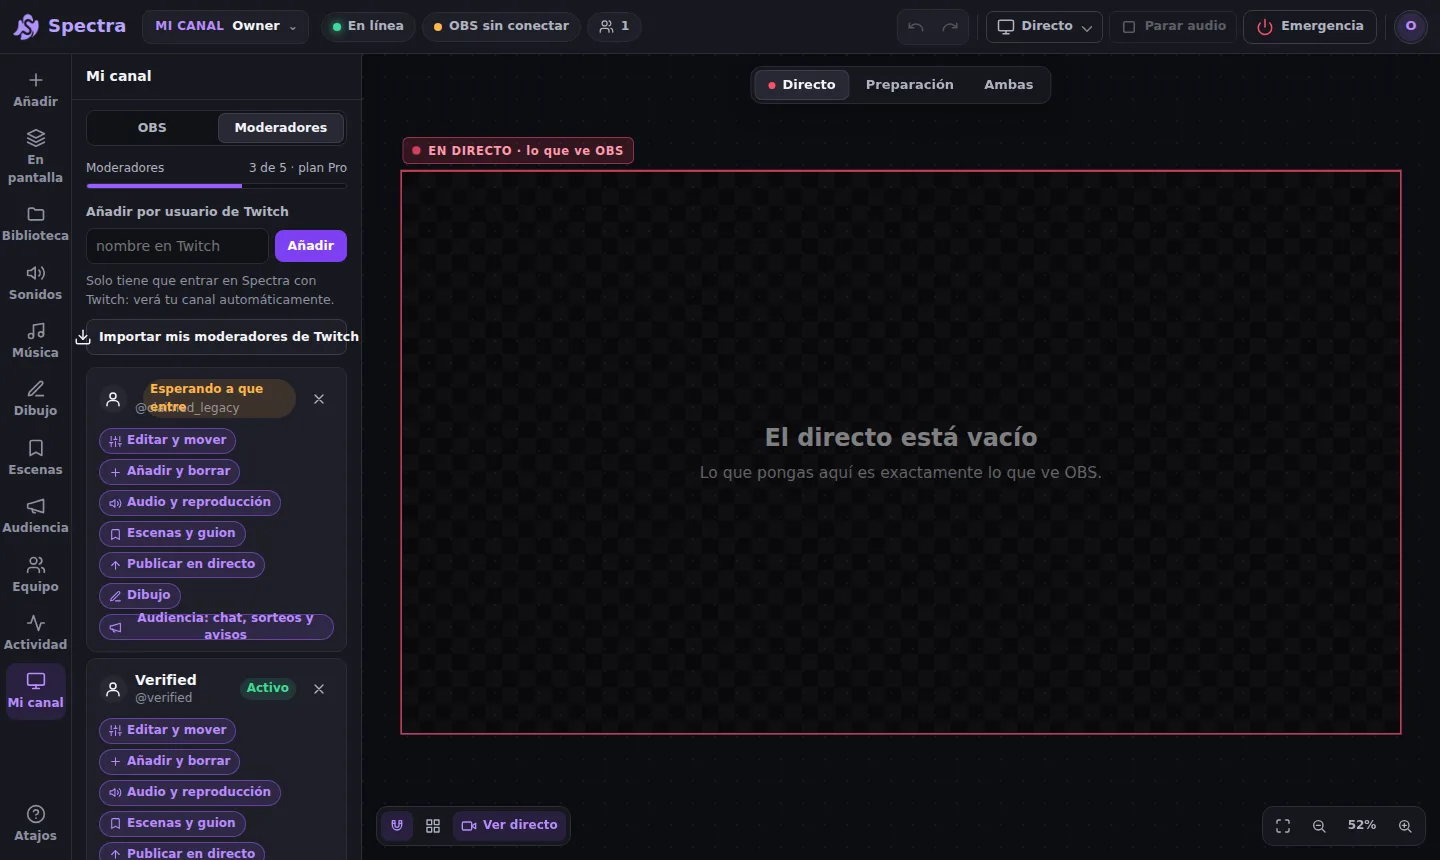This screenshot has height=860, width=1440.
Task: Toggle Audio y reproducción for legacy moderator
Action: (189, 502)
